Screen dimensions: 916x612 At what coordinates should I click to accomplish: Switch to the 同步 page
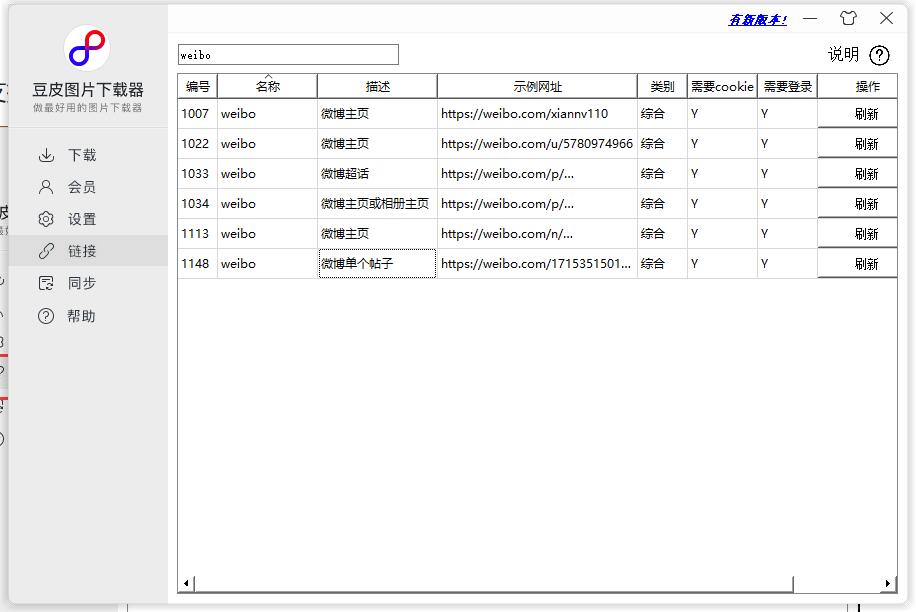pos(88,283)
